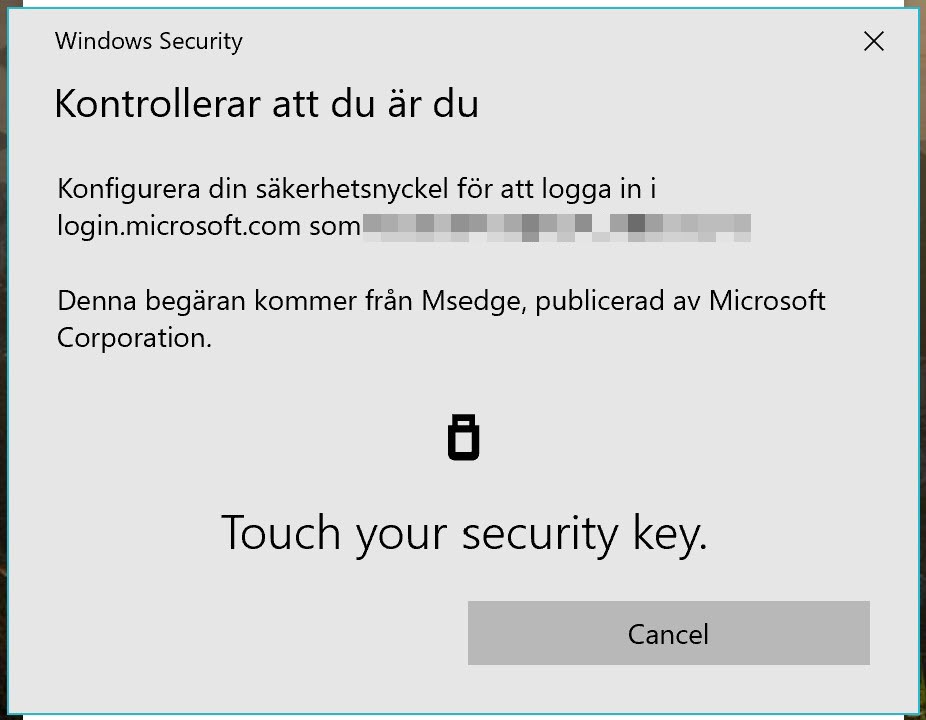Click the "Konfigurera din säkerhetsnyckel" text line
Image resolution: width=926 pixels, height=720 pixels.
tap(356, 188)
